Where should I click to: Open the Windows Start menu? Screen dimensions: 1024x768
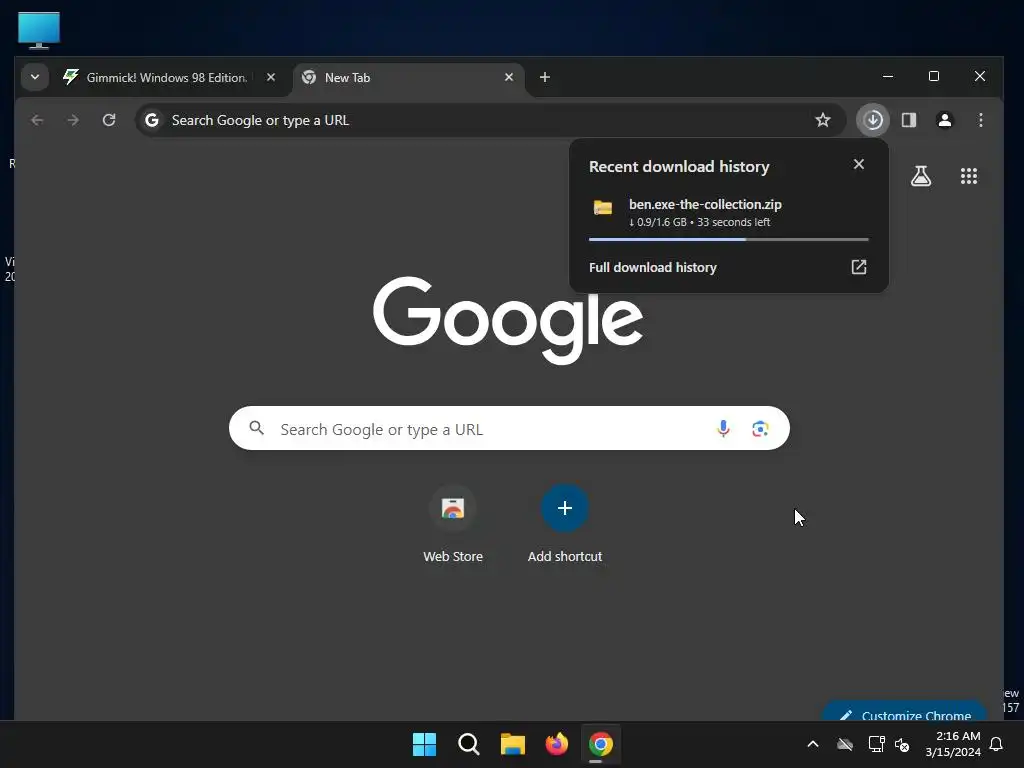click(x=424, y=744)
